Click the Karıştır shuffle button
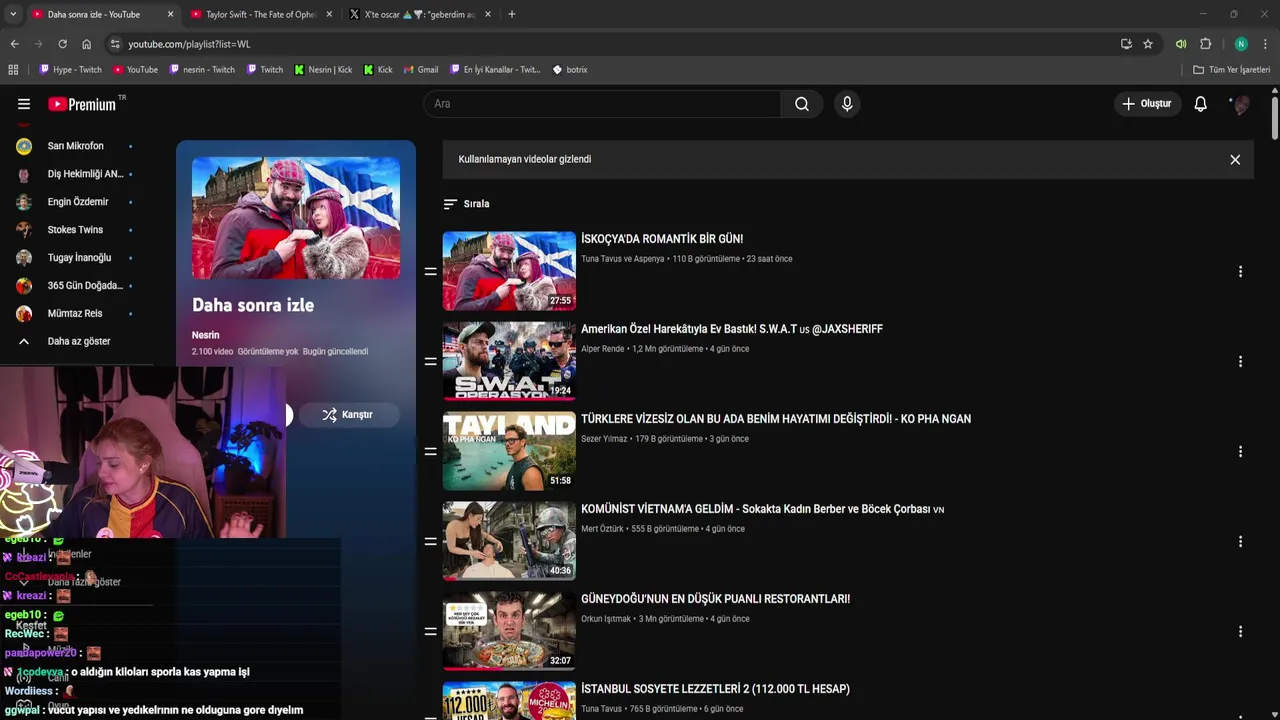 coord(348,415)
